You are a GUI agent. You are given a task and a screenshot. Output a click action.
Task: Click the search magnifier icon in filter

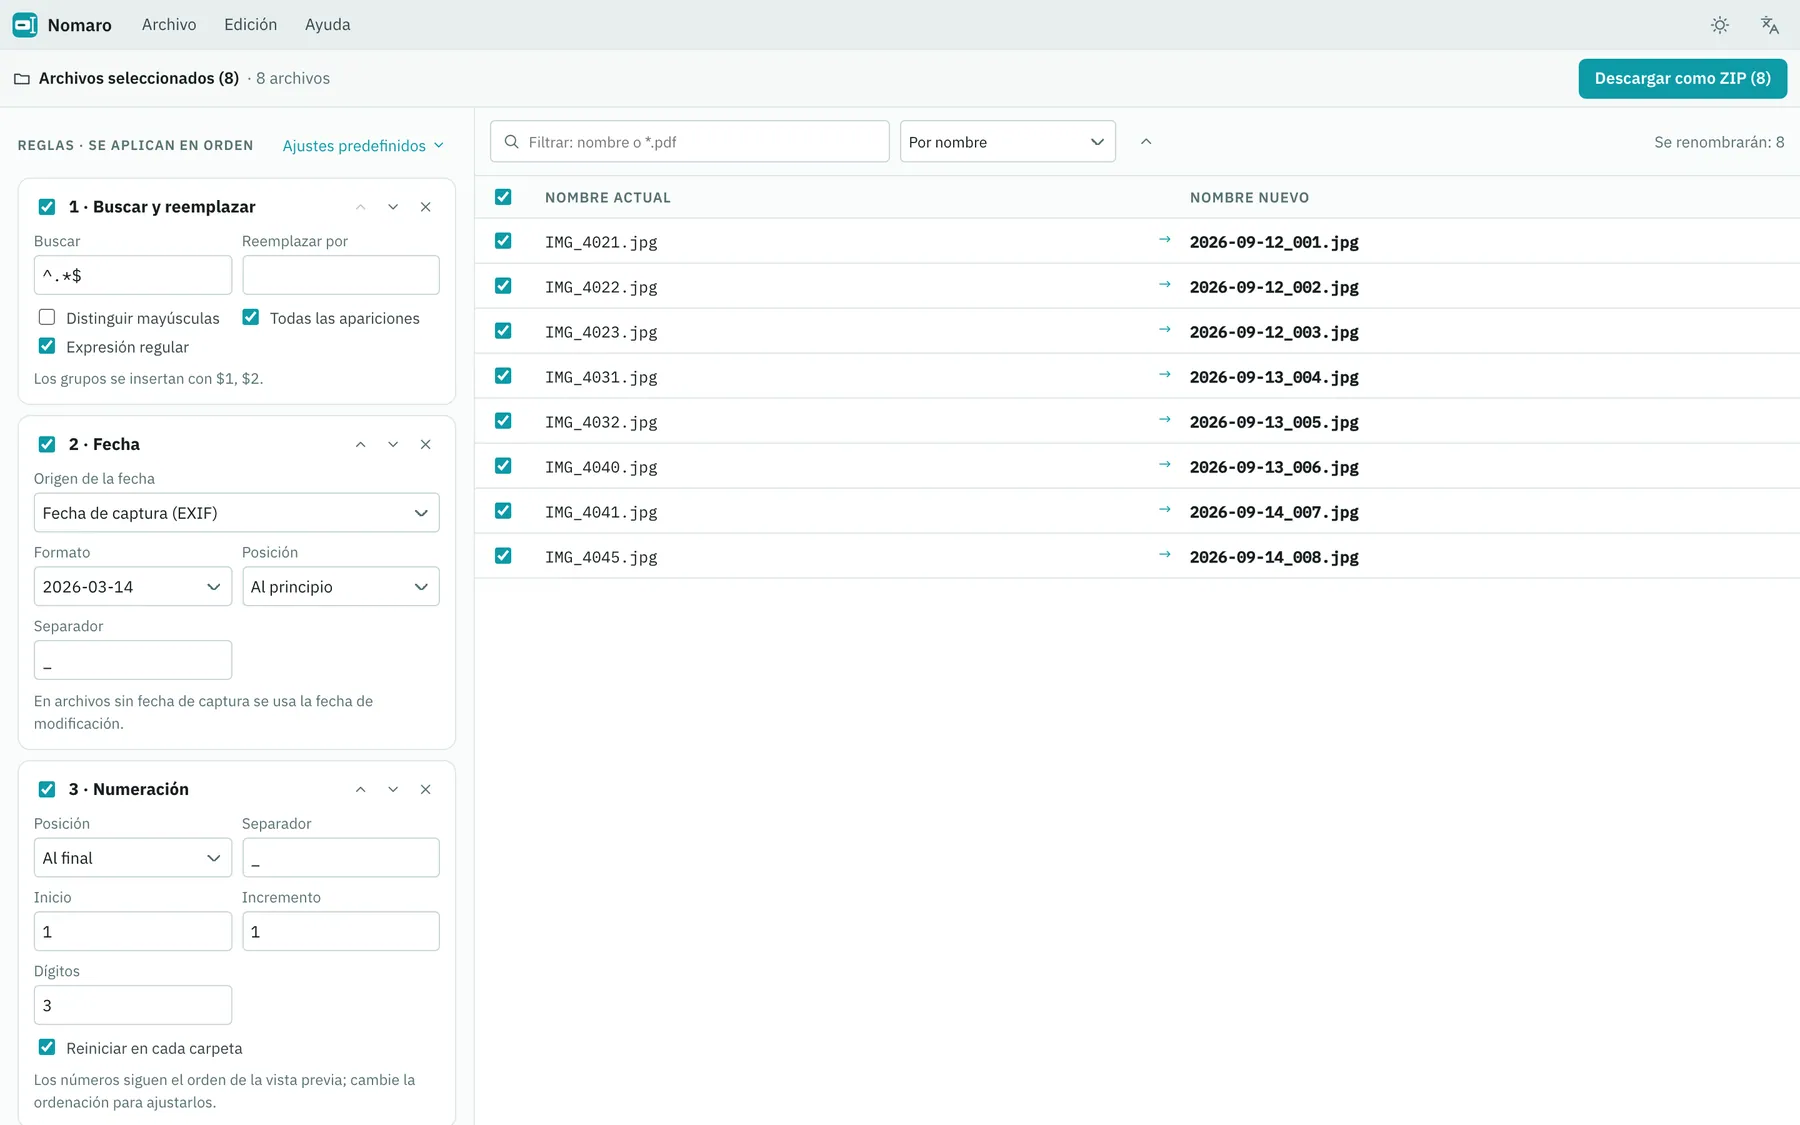point(512,142)
